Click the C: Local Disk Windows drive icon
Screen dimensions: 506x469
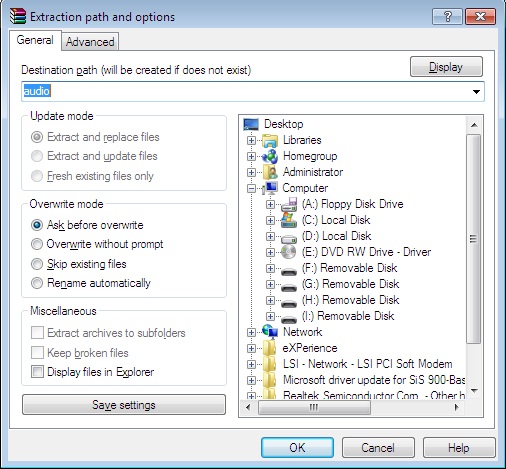(x=289, y=220)
